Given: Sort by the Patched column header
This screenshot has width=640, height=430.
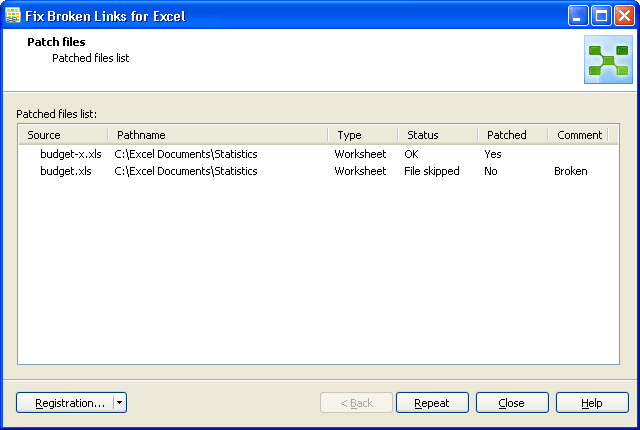Looking at the screenshot, I should tap(513, 135).
